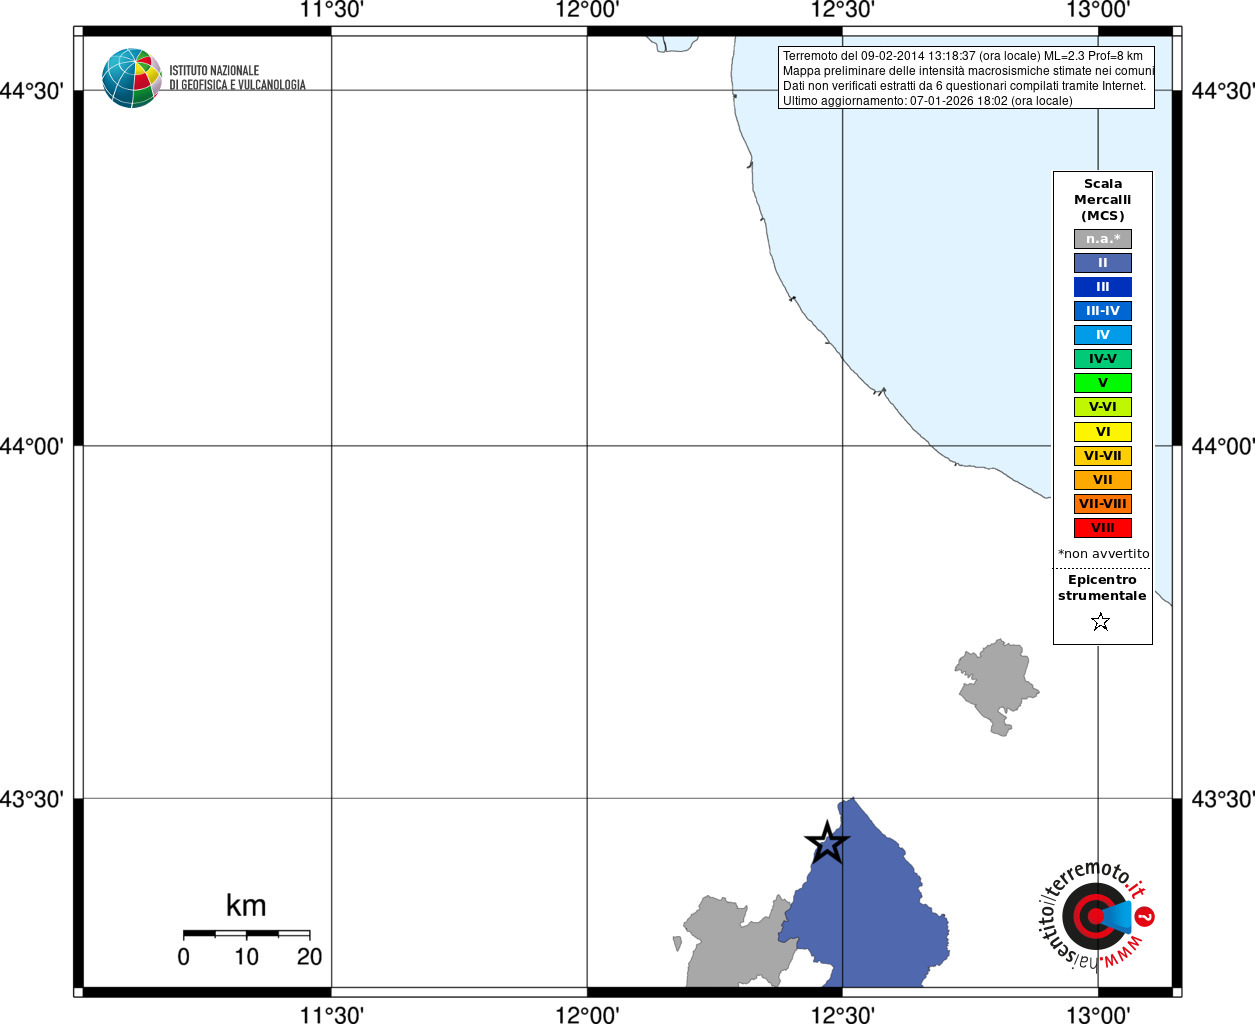Select the red VIII legend swatch
Screen dimensions: 1255x1024
(x=1103, y=528)
